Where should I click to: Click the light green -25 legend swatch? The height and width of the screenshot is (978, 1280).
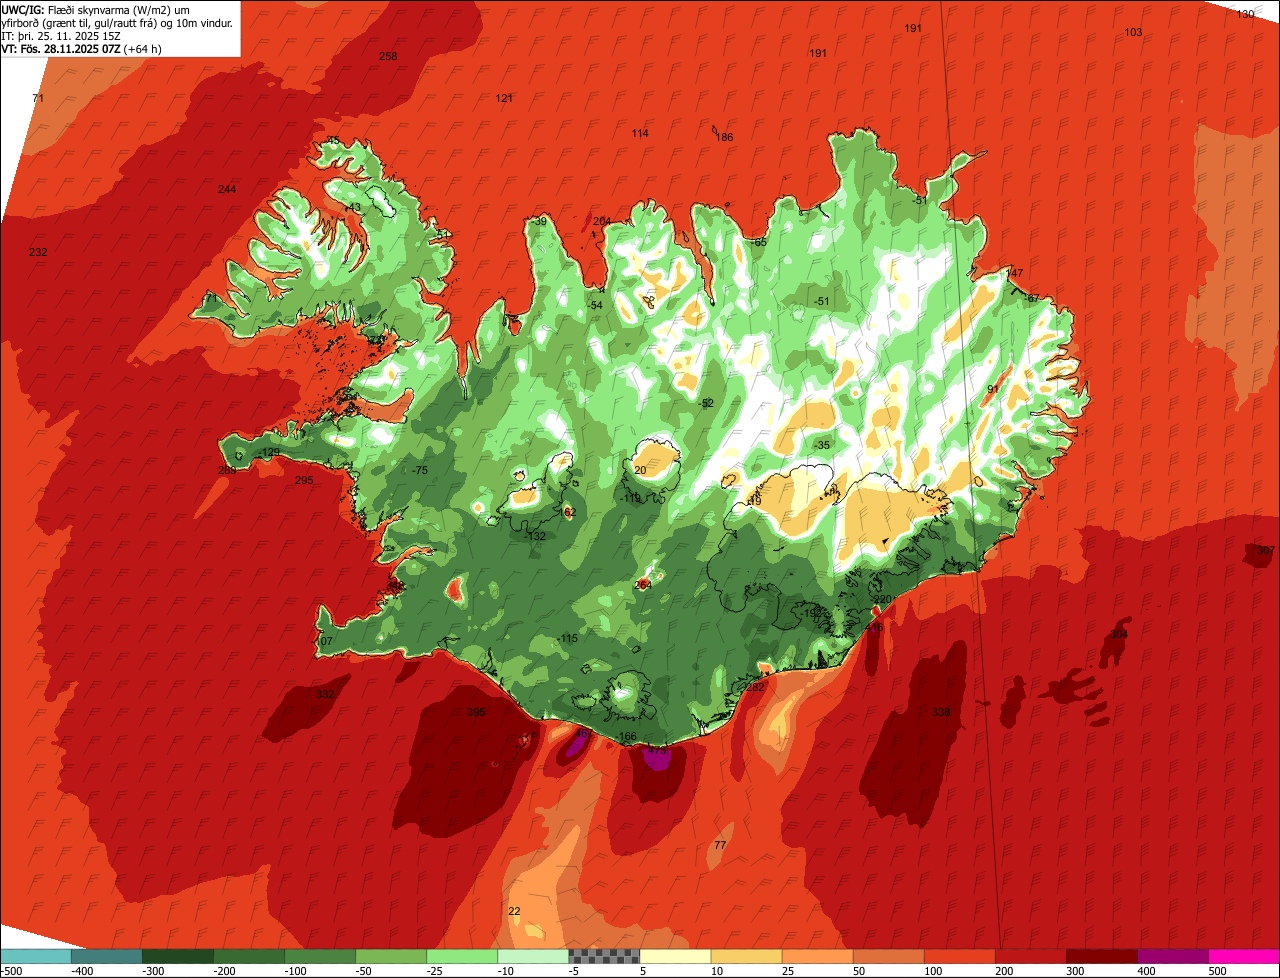461,956
